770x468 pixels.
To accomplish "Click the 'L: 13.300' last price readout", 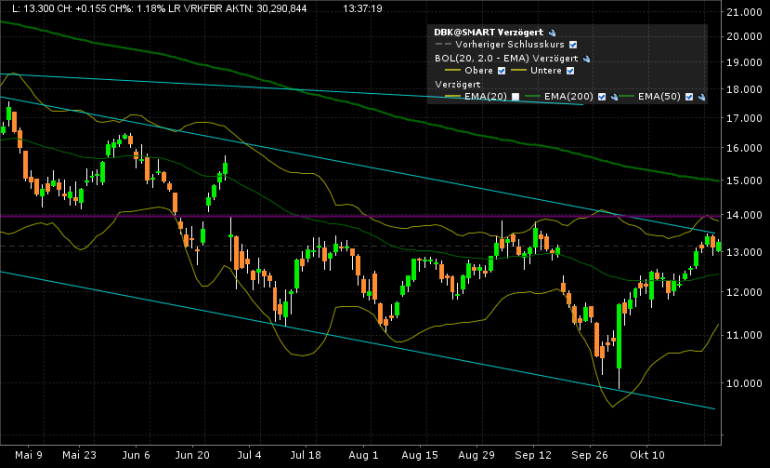I will 34,9.
